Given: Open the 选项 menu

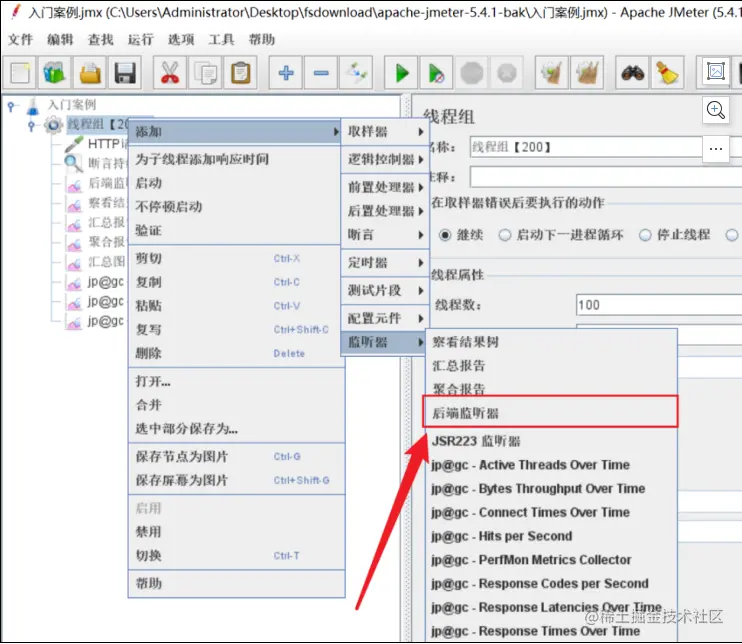Looking at the screenshot, I should (181, 39).
